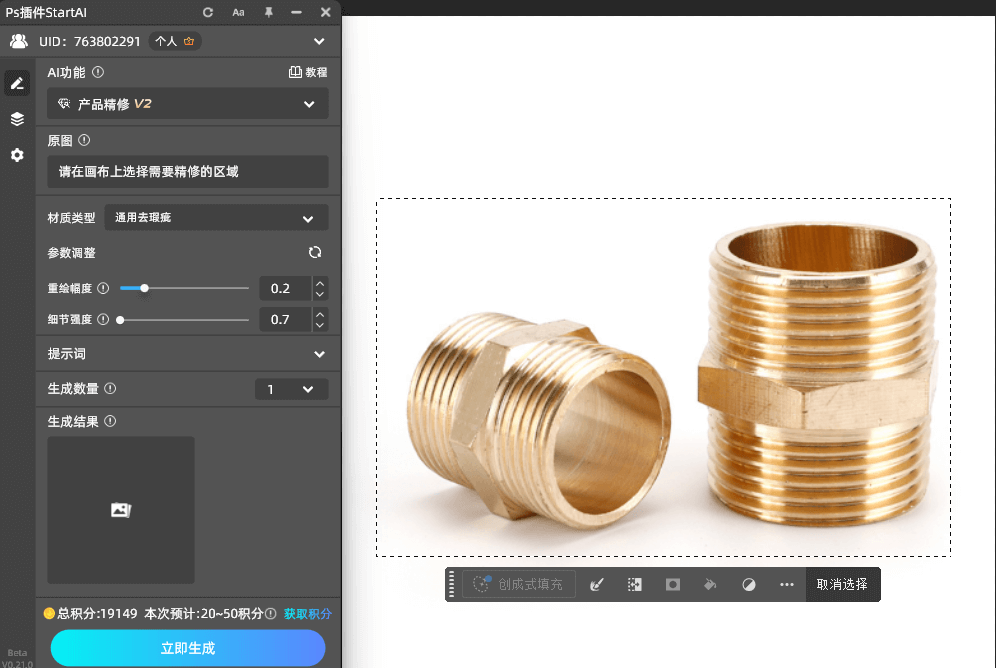
Task: Click the fill bucket icon in the contextual taskbar
Action: tap(710, 584)
